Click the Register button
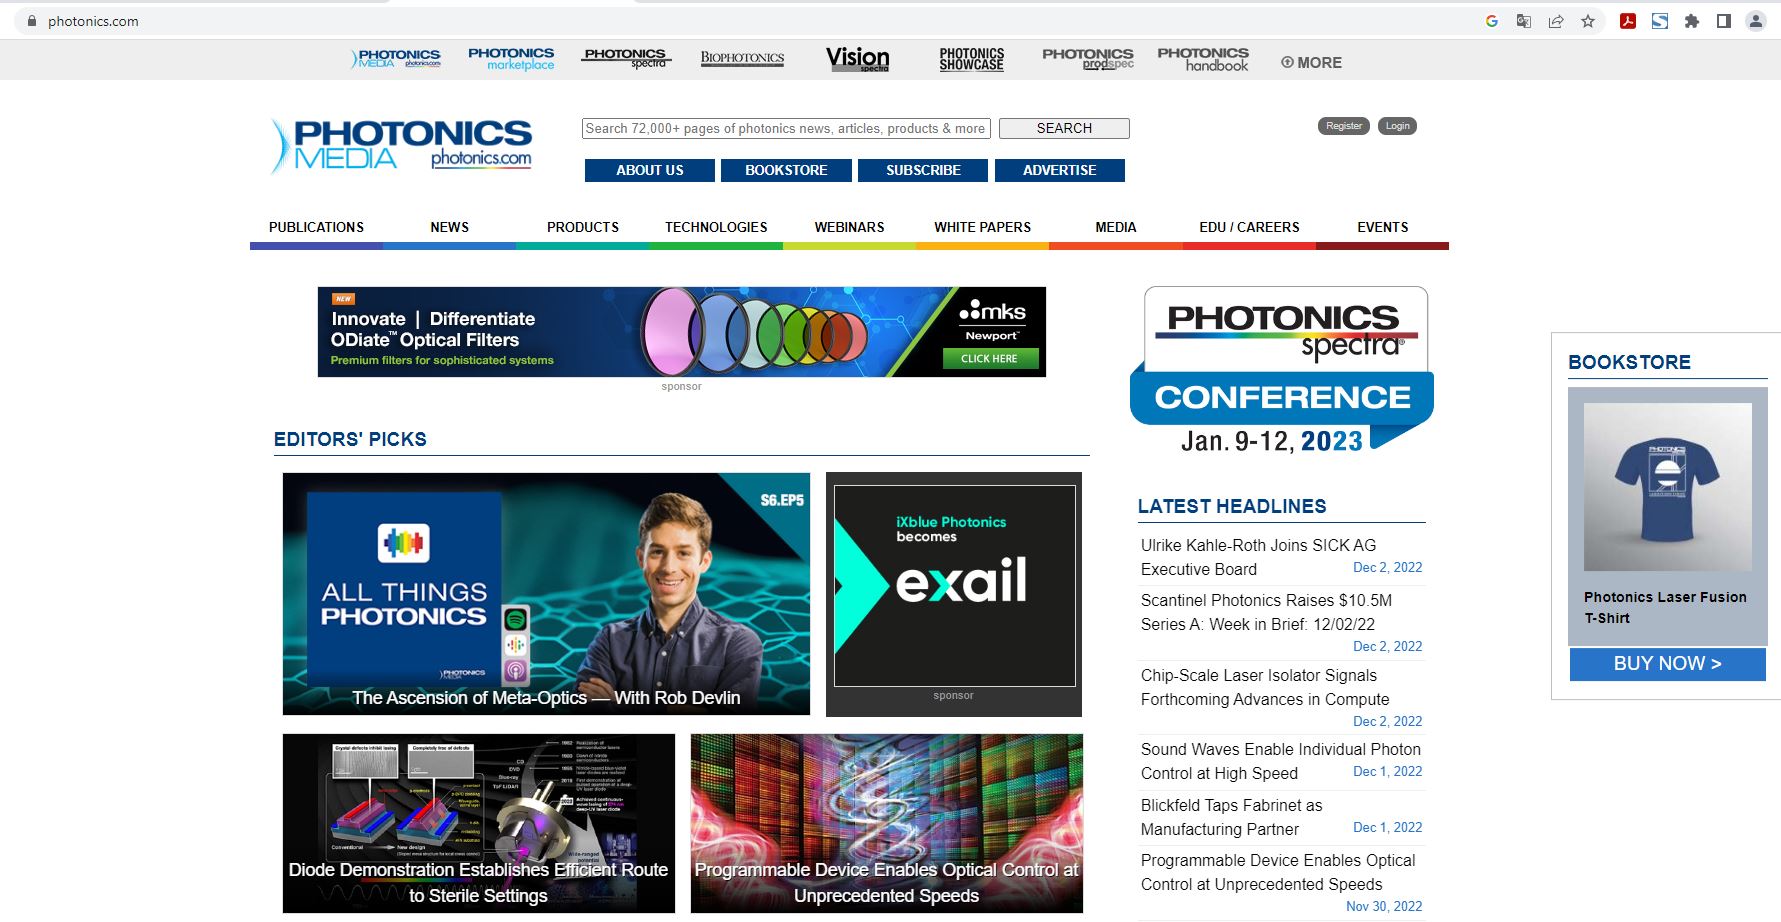 click(1343, 126)
